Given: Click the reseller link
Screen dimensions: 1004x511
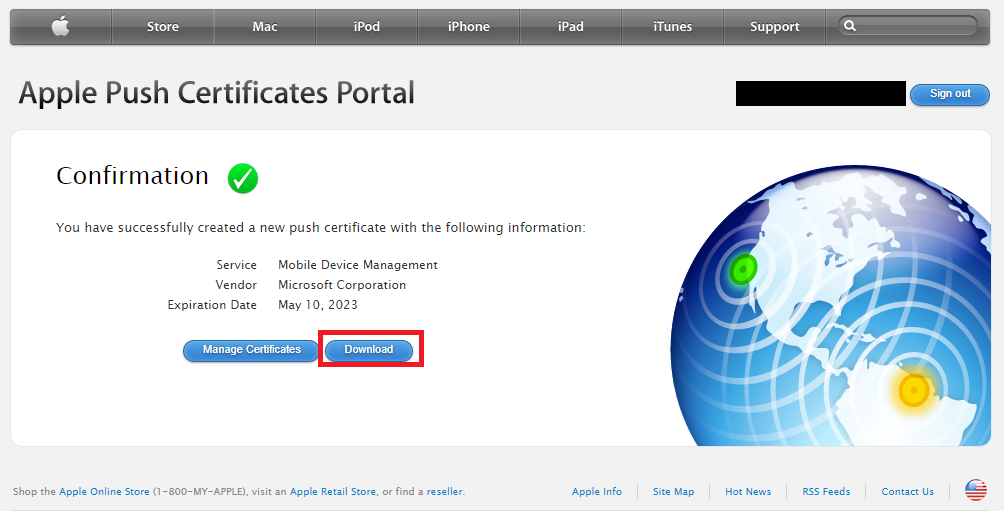Looking at the screenshot, I should pos(444,492).
